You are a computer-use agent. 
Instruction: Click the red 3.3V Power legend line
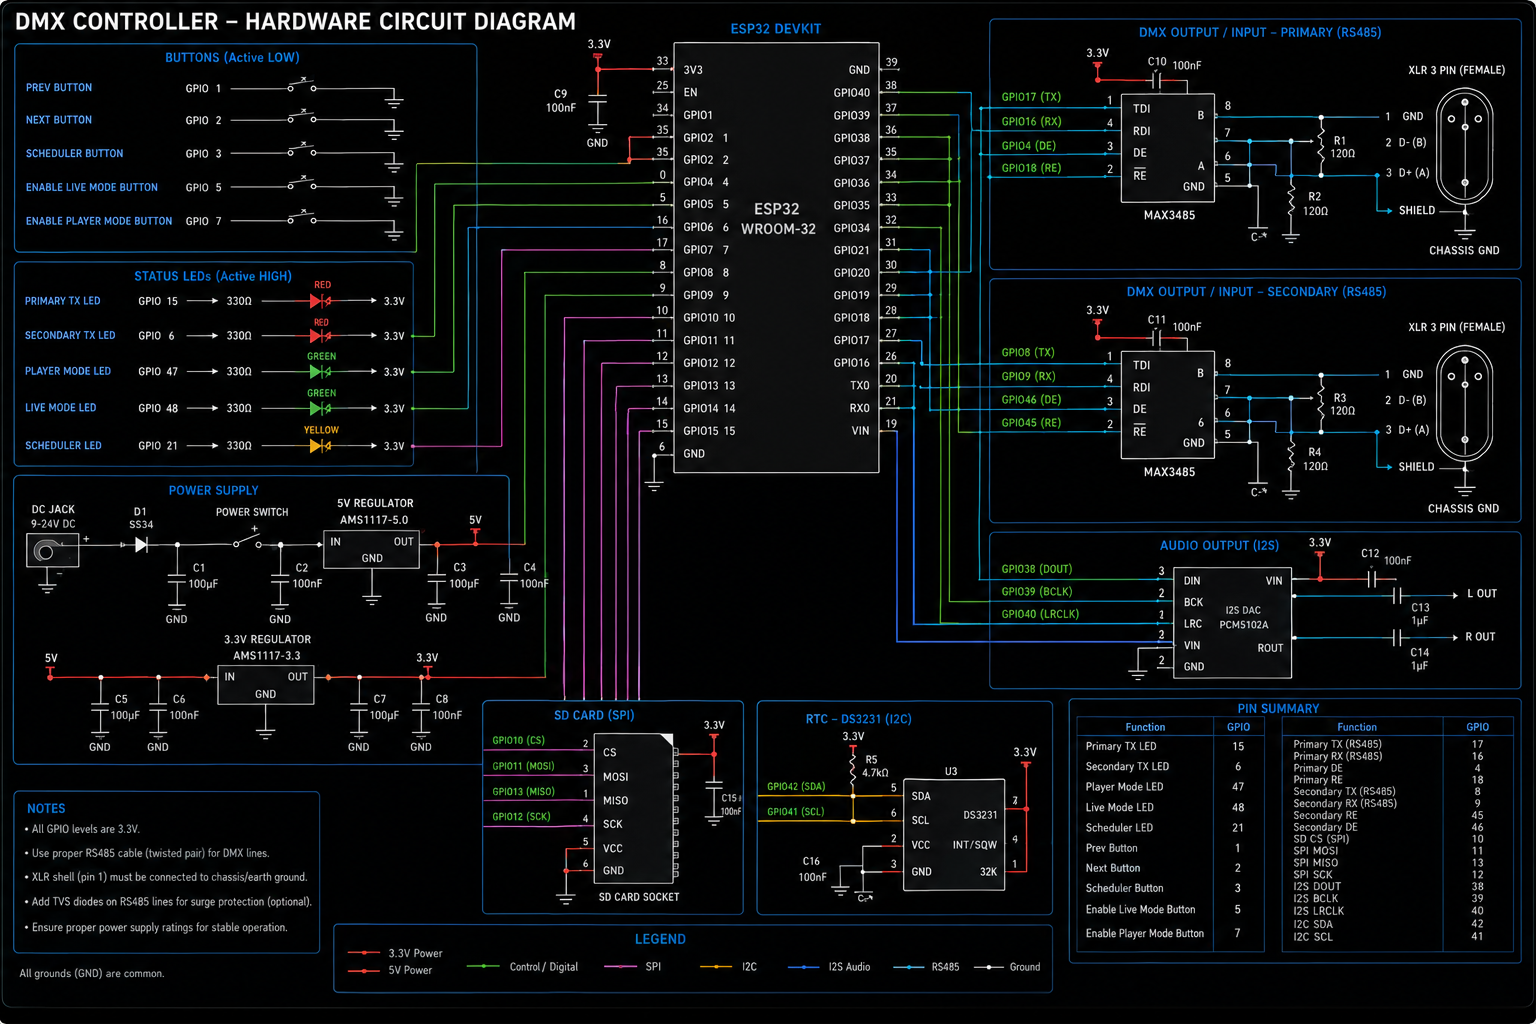(x=363, y=953)
